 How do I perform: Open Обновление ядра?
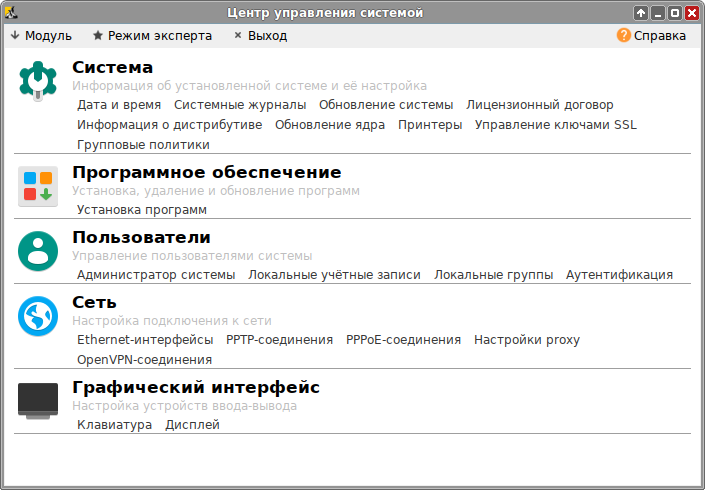(330, 125)
